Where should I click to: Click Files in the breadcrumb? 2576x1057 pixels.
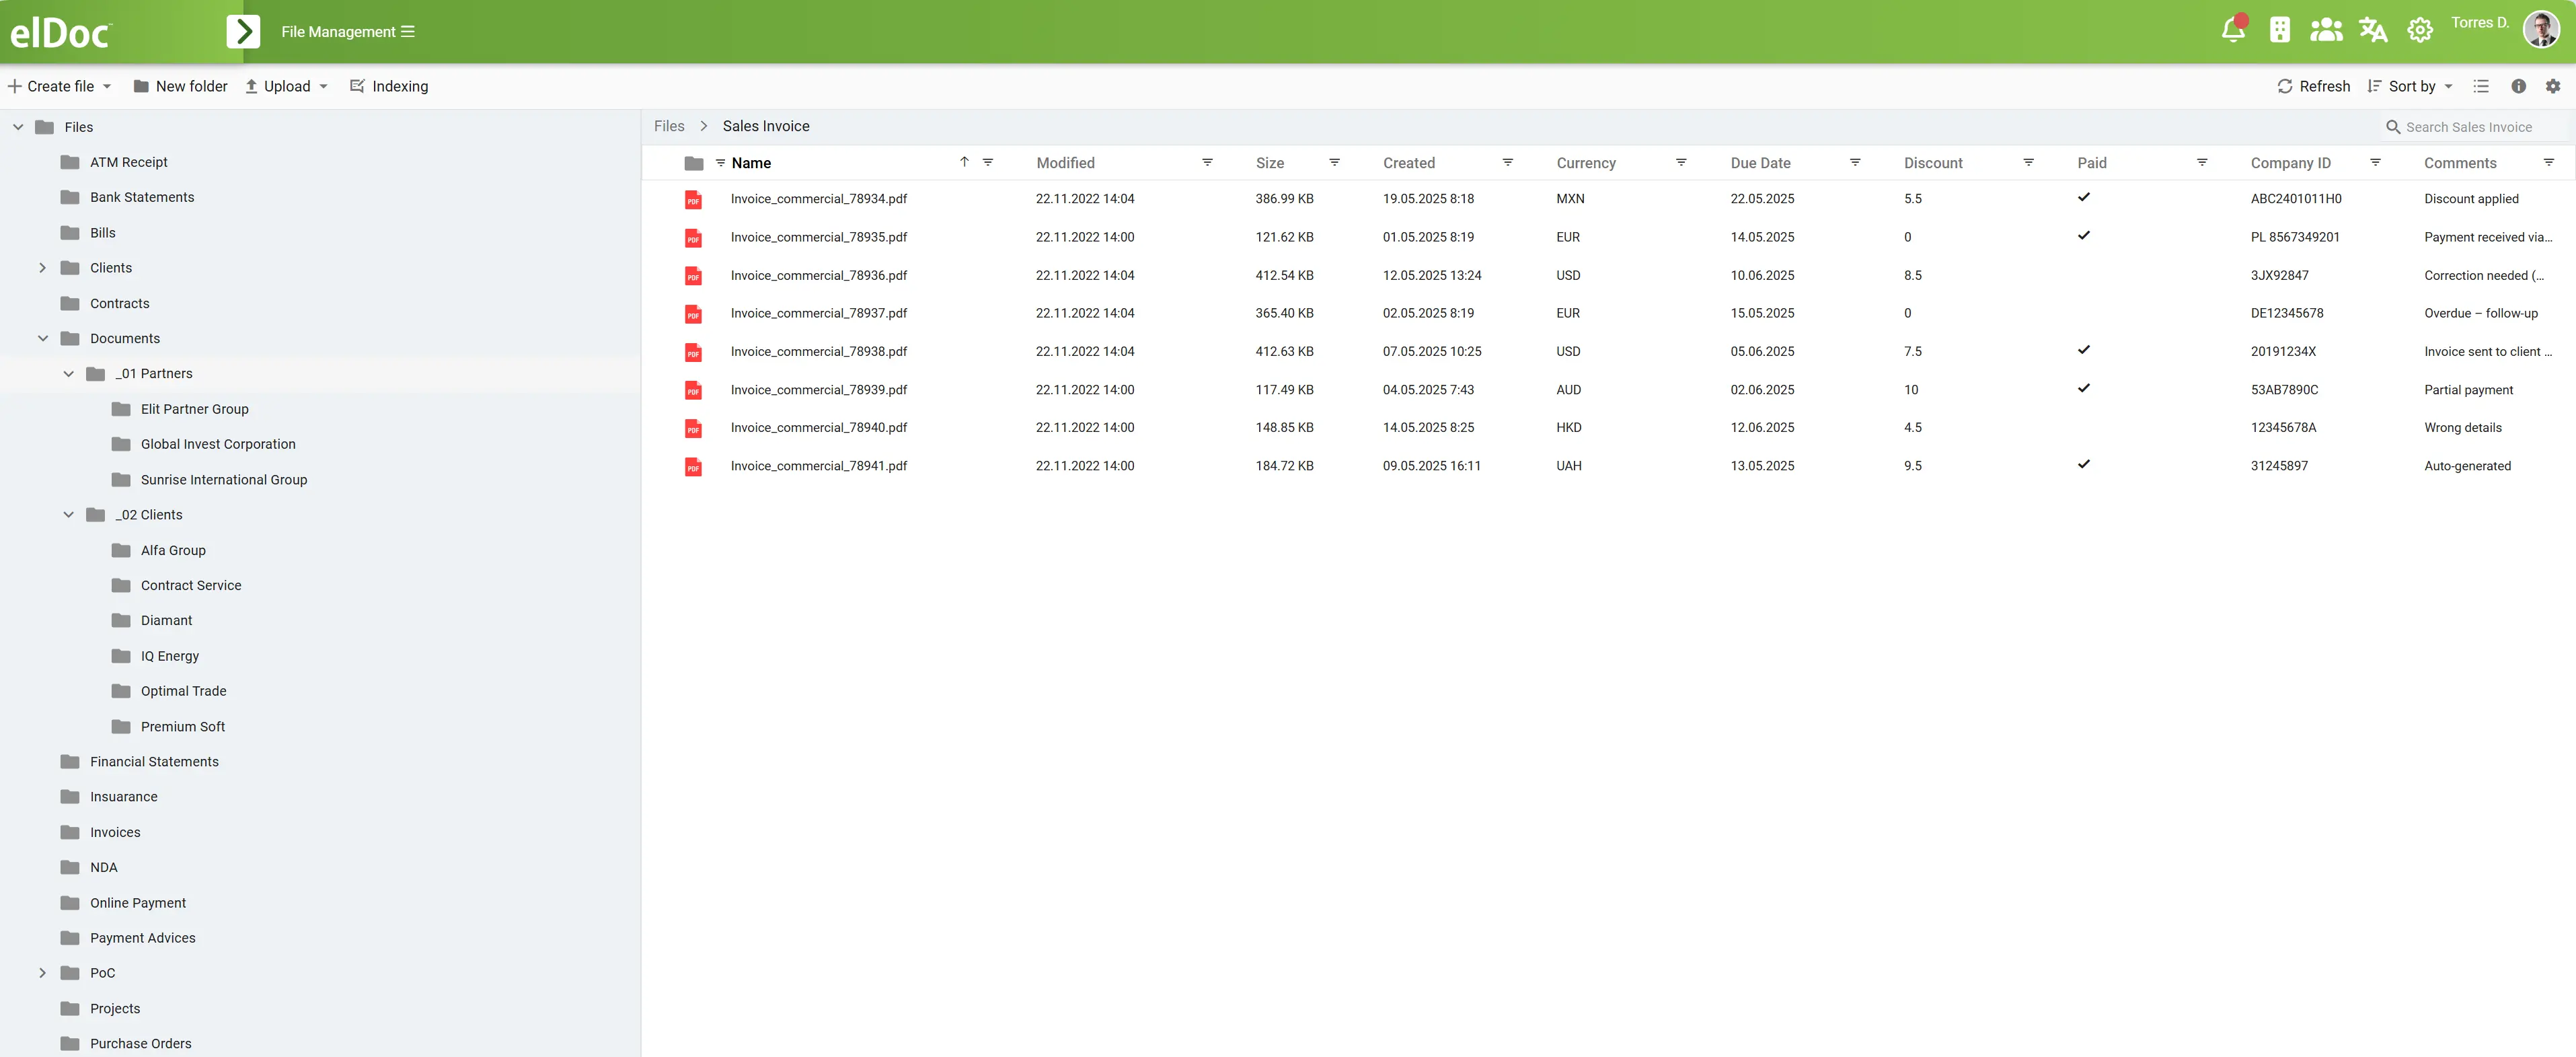click(x=669, y=126)
